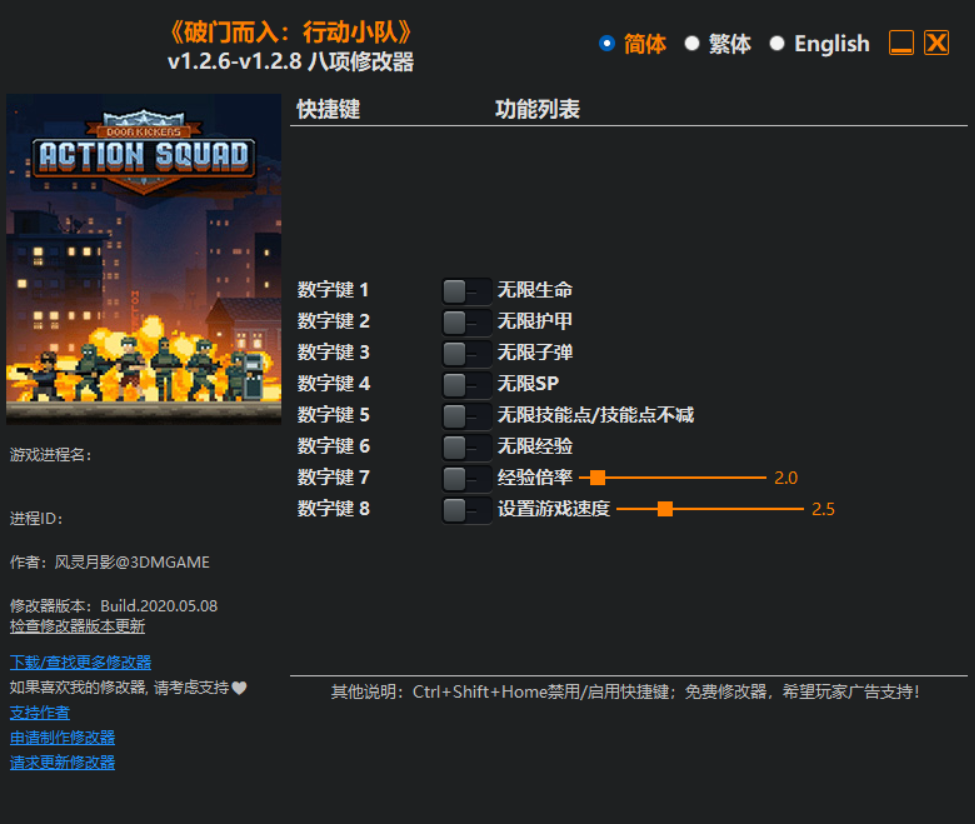Toggle 无限生命 on
The height and width of the screenshot is (824, 975).
[x=466, y=291]
